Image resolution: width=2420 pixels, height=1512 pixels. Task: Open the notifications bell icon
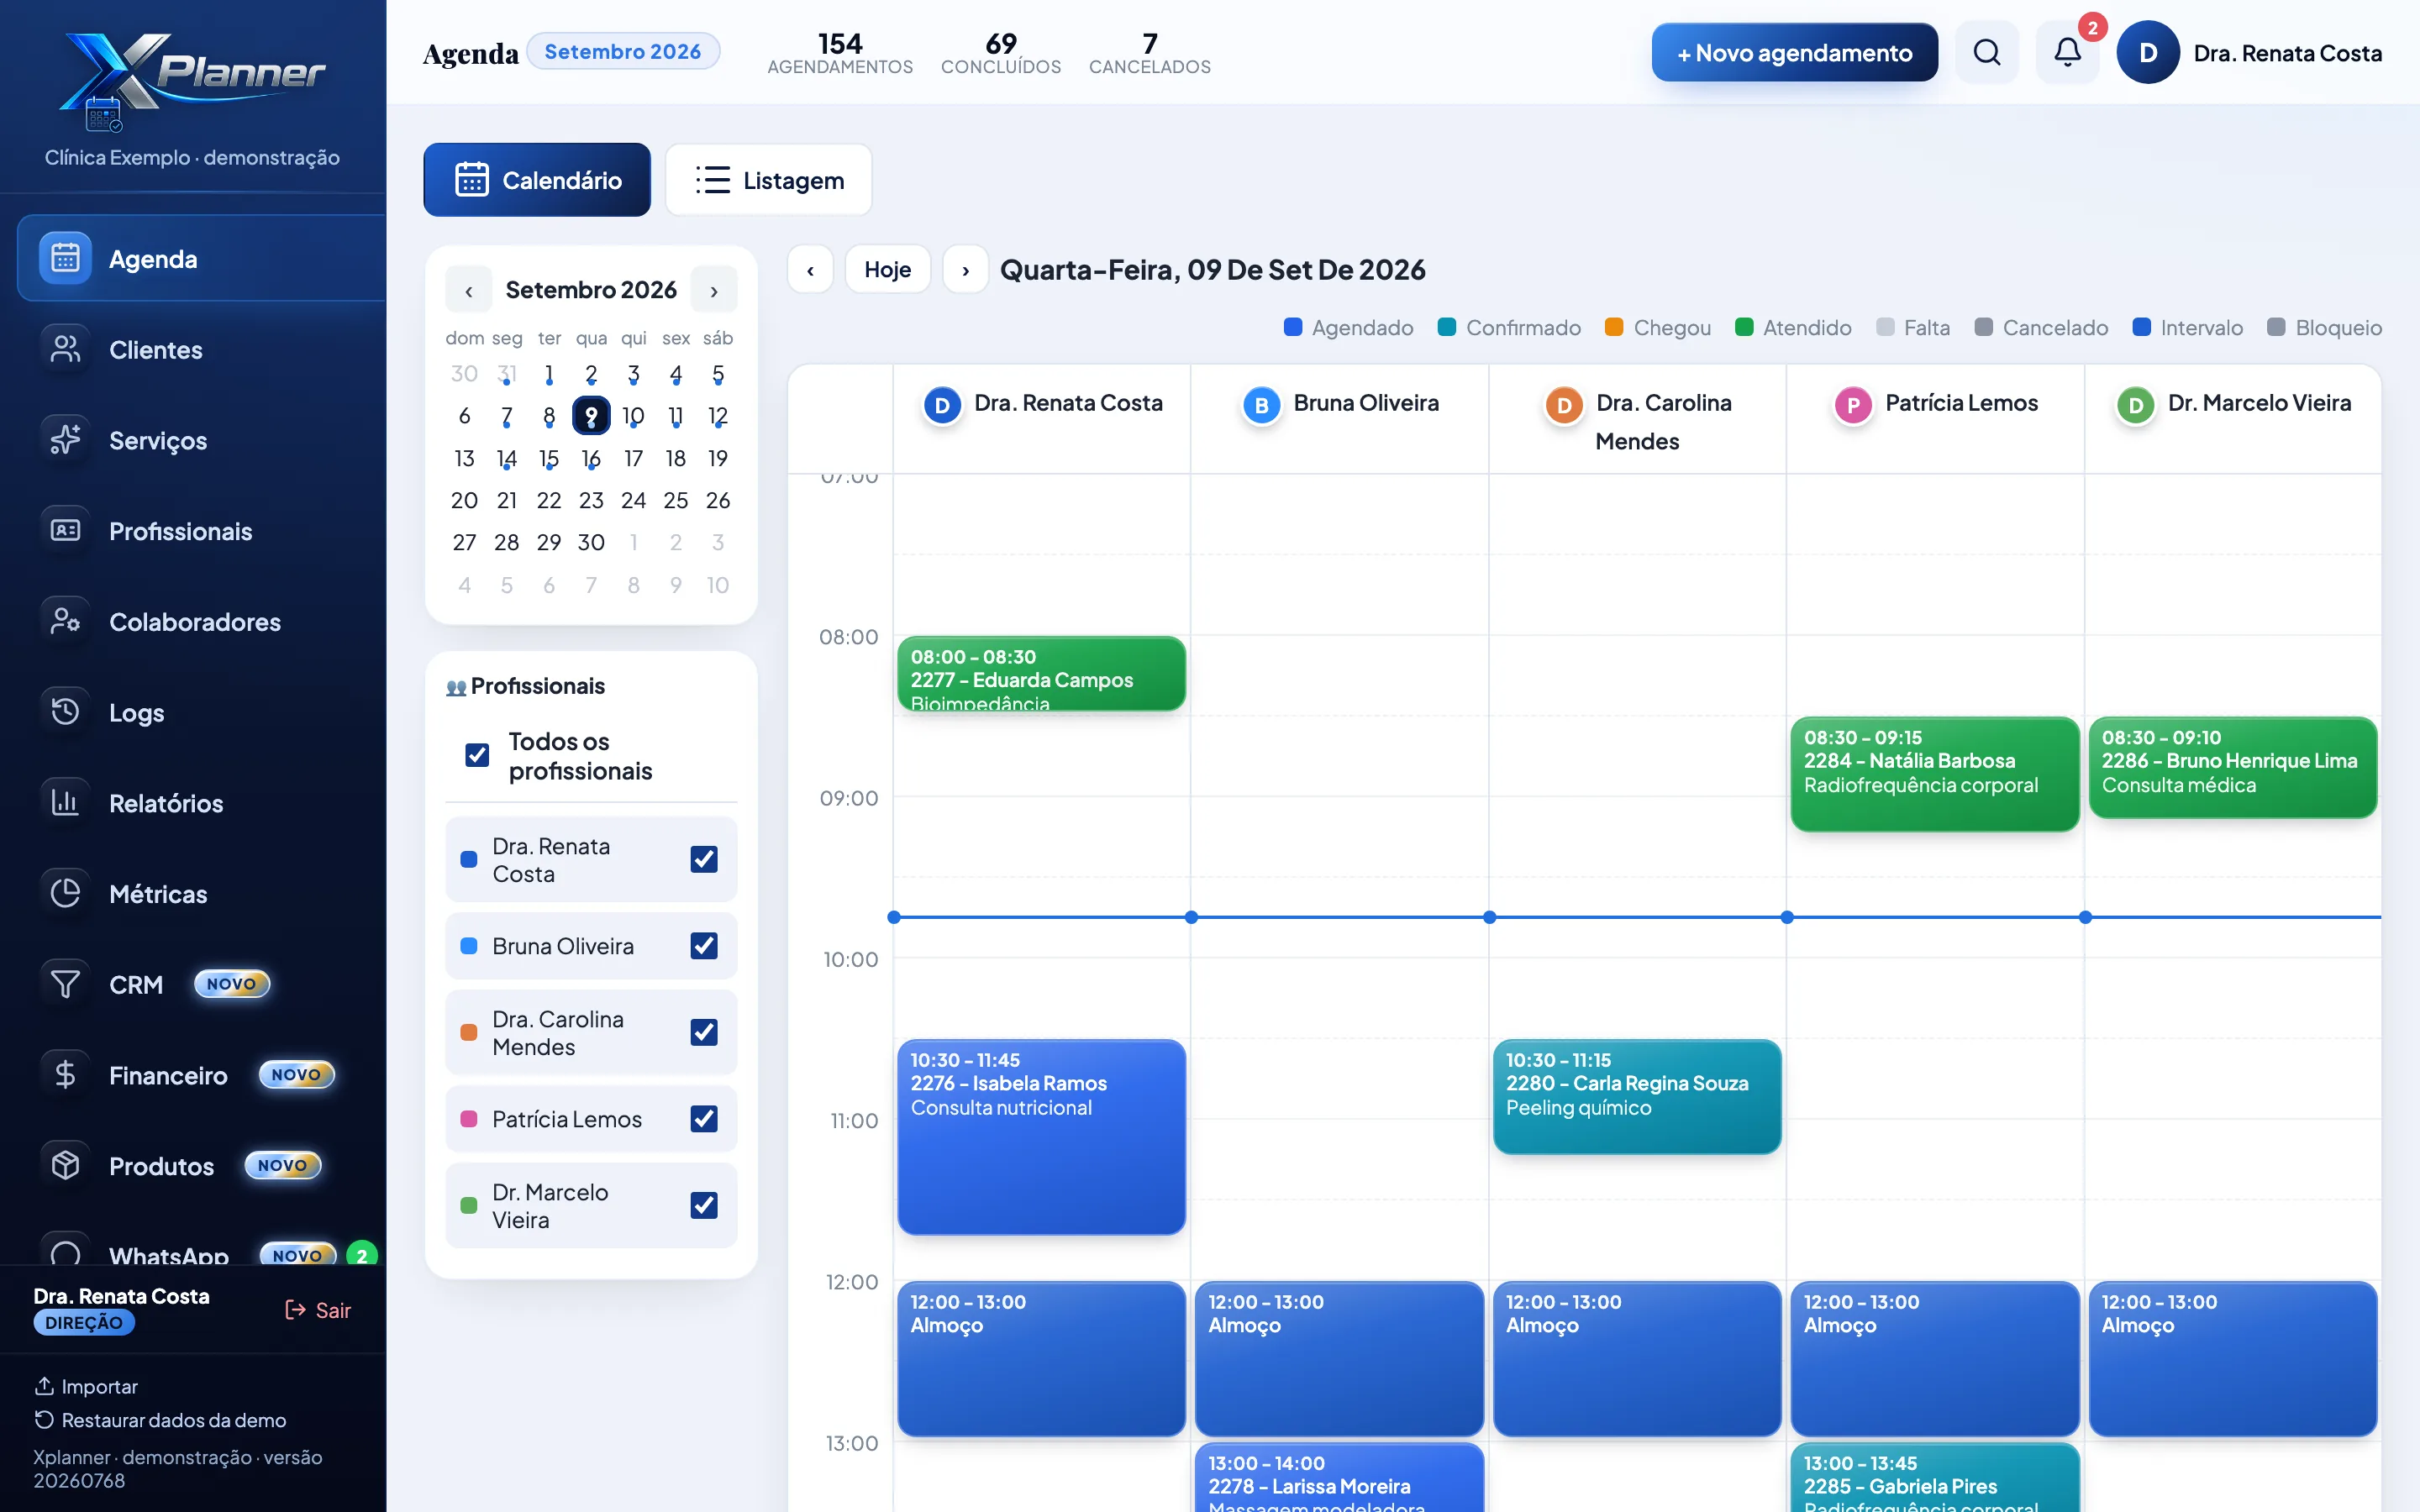pyautogui.click(x=2067, y=52)
